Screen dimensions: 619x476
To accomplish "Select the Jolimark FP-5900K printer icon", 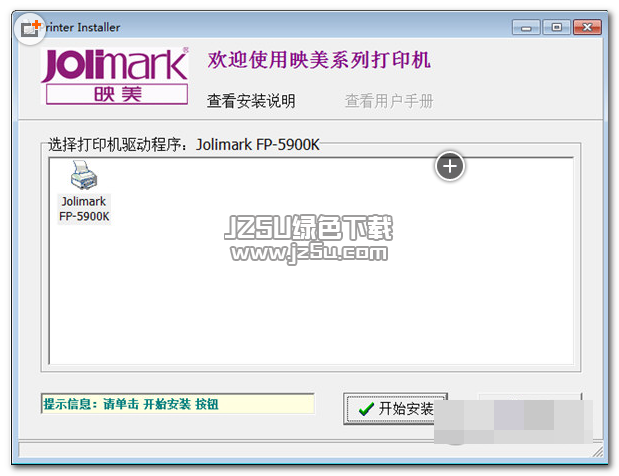I will tap(84, 175).
